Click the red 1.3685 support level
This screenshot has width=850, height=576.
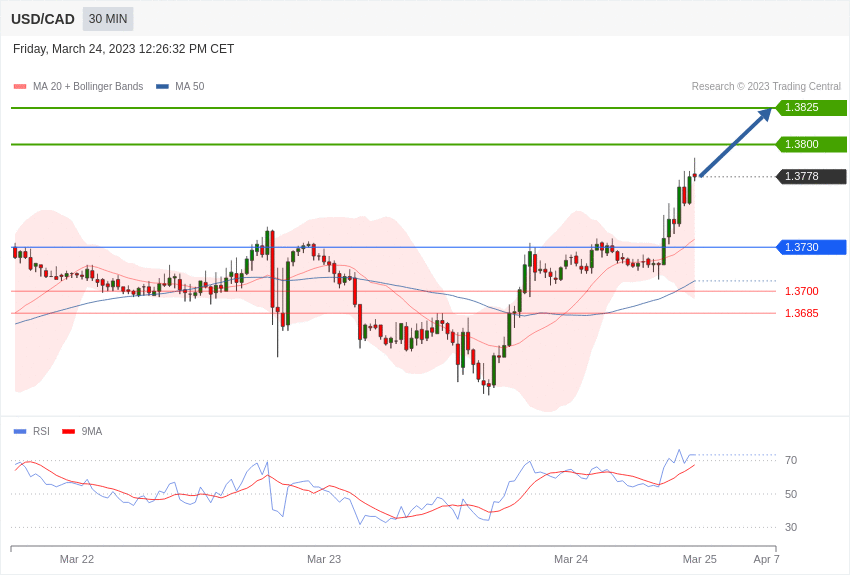802,313
